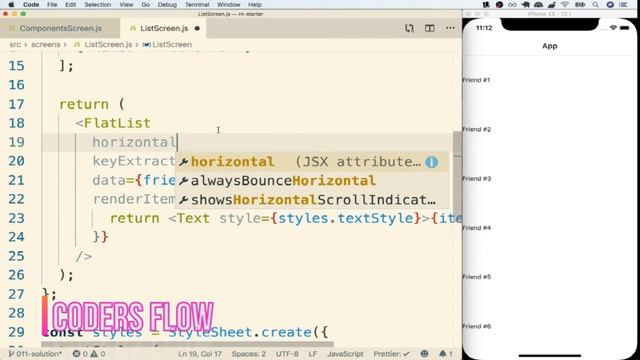Screen dimensions: 640x360
Task: Choose showsHorizontalScrollIndicator suggestion
Action: (312, 200)
